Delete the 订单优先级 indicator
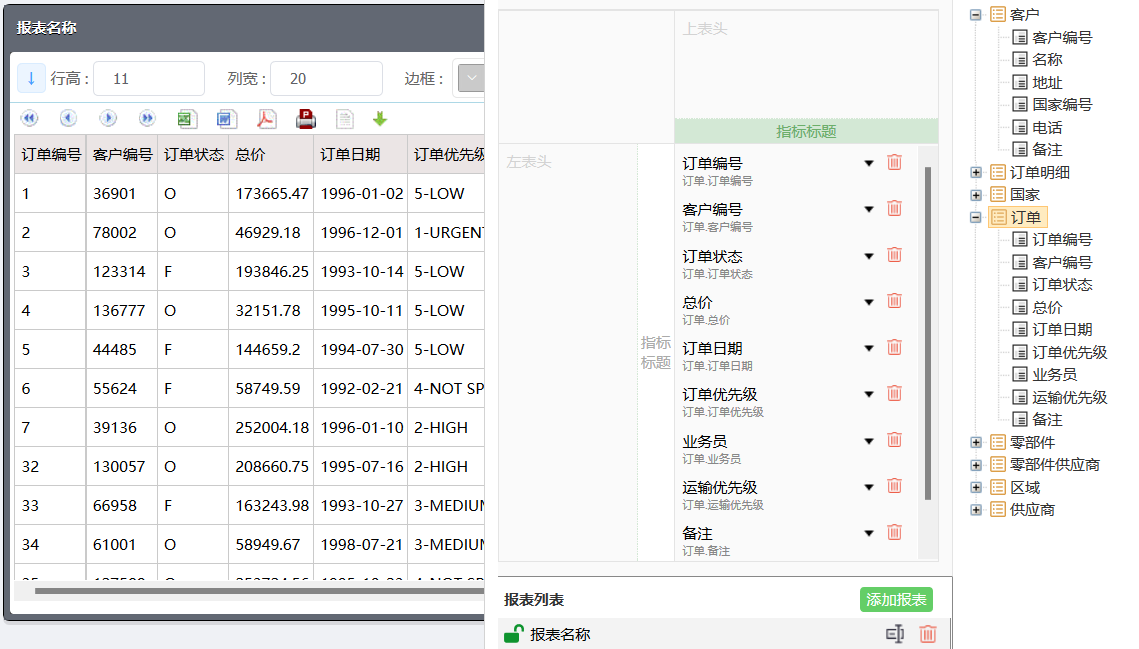The image size is (1139, 649). [894, 393]
